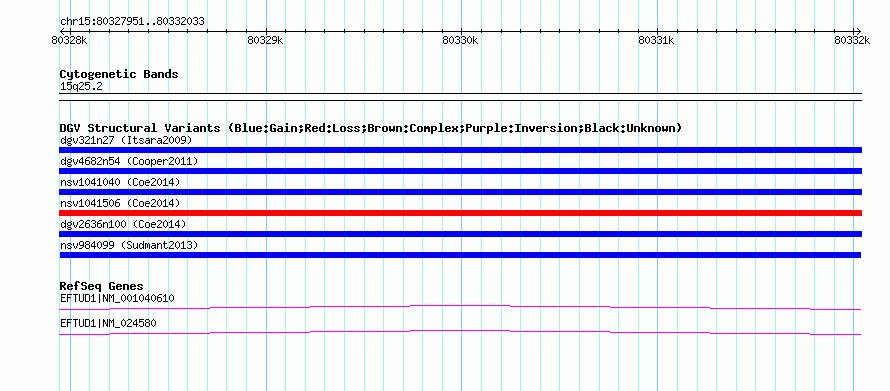
Task: Click the dgv4682n54 (Cooper2011) label
Action: tap(129, 161)
